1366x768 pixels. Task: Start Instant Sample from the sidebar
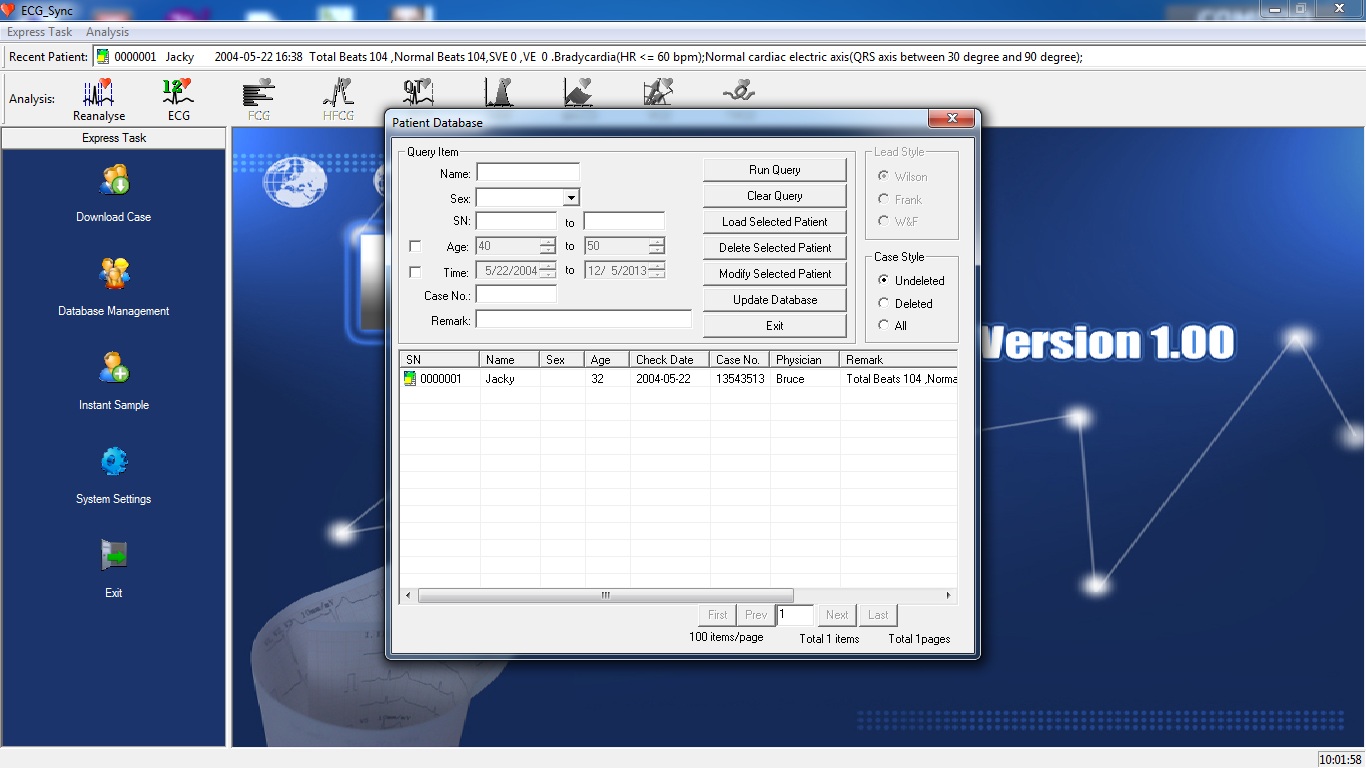tap(114, 369)
